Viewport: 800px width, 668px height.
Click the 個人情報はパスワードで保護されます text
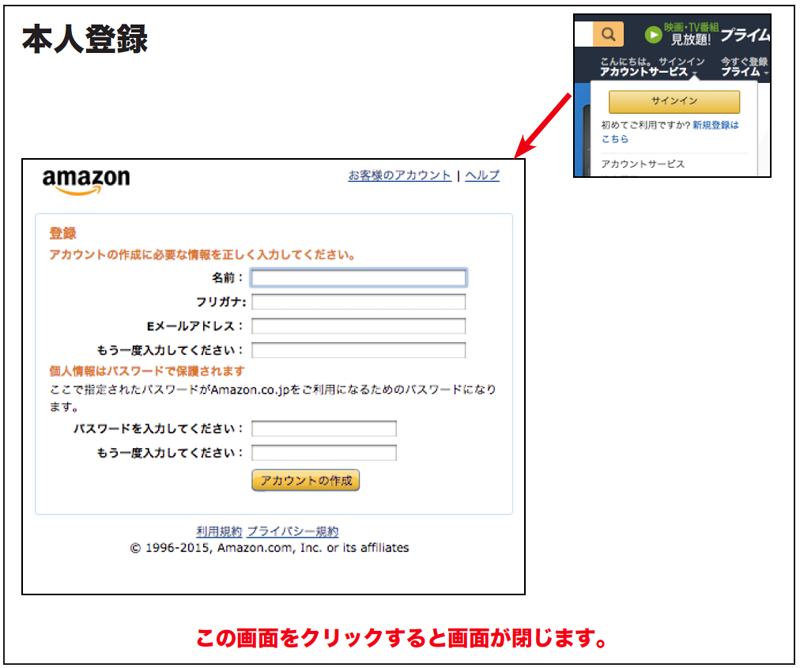[147, 371]
